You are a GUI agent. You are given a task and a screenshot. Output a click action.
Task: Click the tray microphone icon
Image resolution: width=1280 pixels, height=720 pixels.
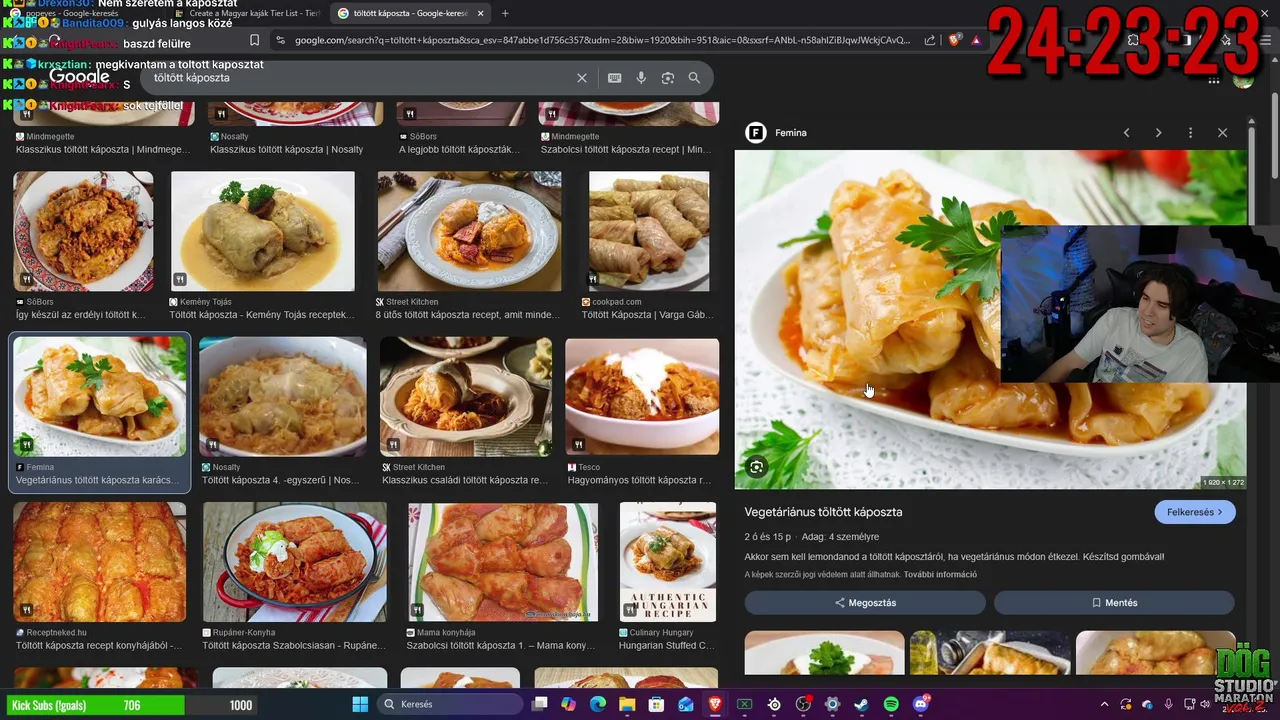click(x=1168, y=704)
